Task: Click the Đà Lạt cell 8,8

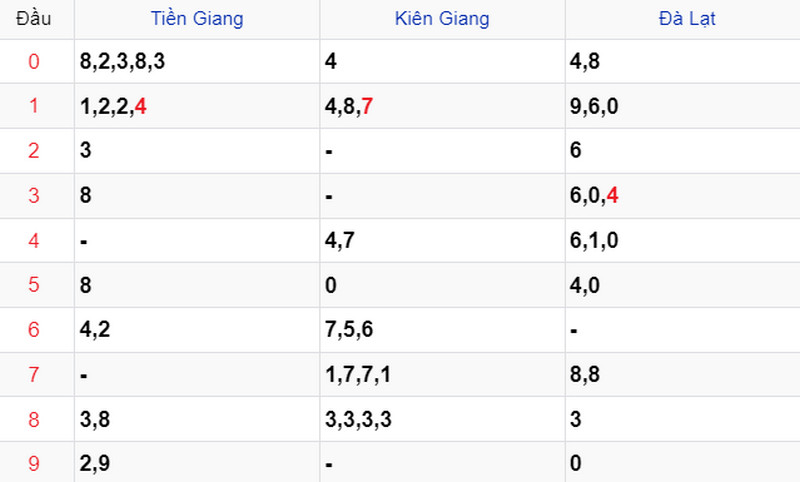Action: click(x=683, y=374)
